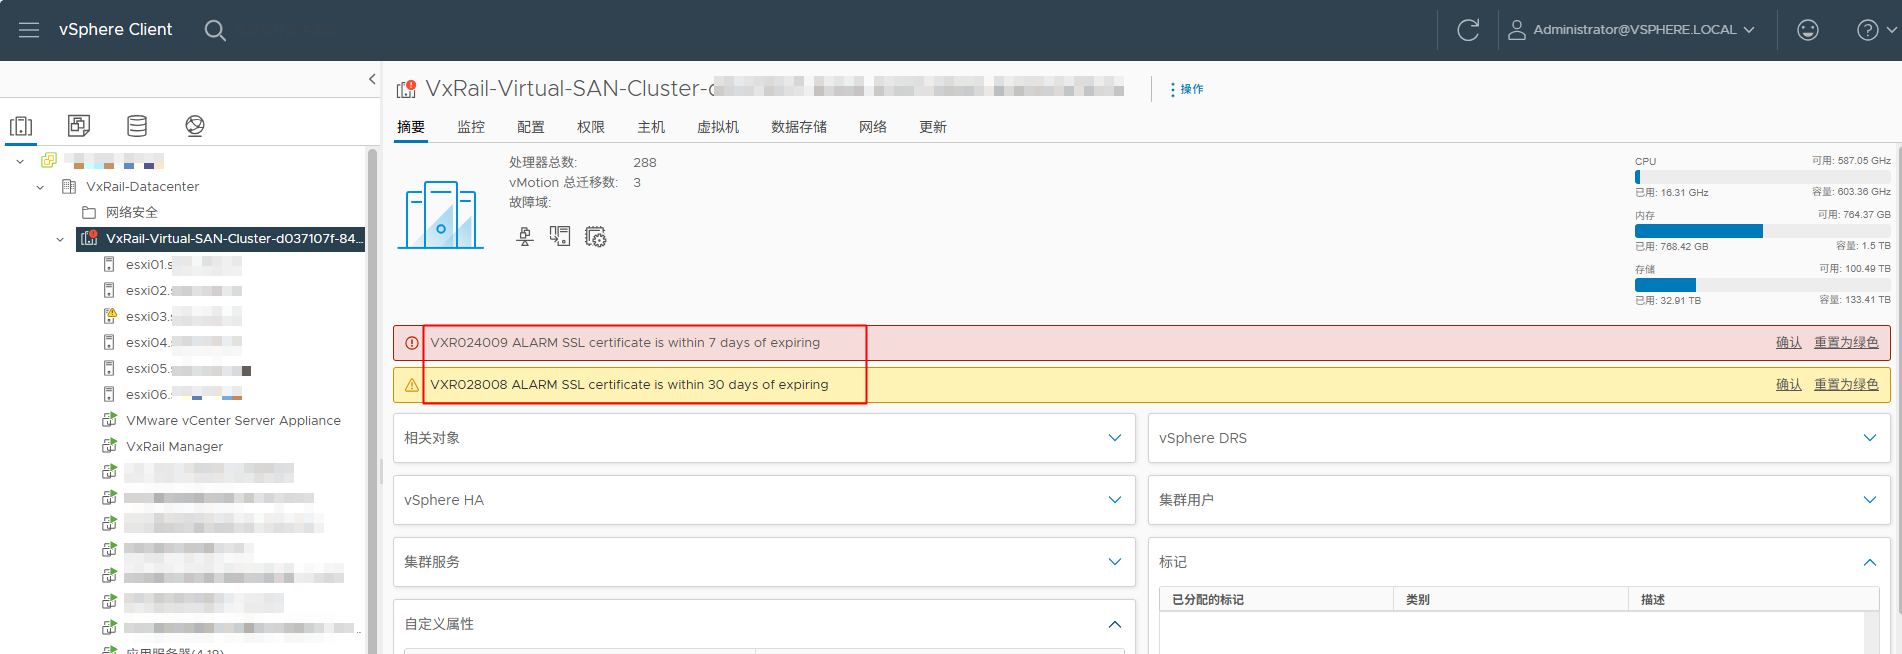Click the vSphere Client home title
Screen dimensions: 1902x654
pos(115,30)
